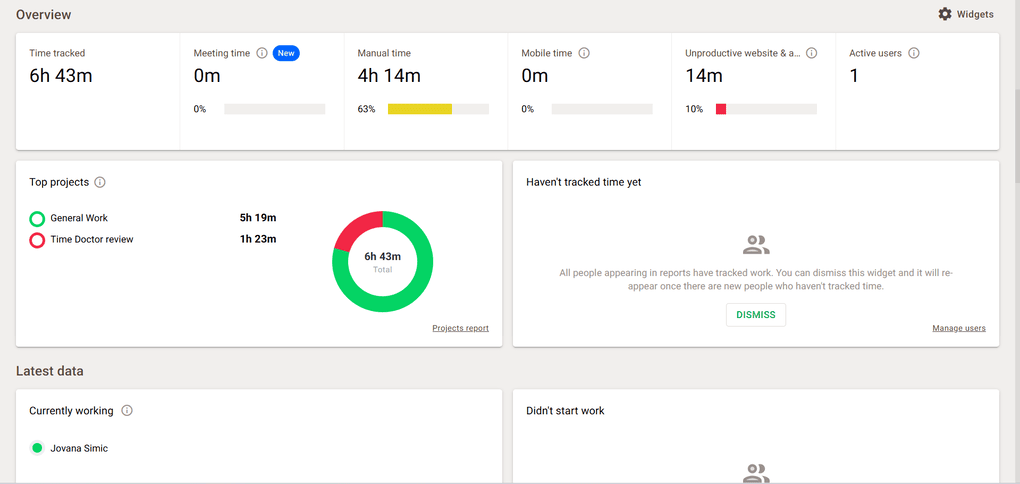Click the Jovana Simic user name
This screenshot has height=484, width=1020.
[81, 448]
